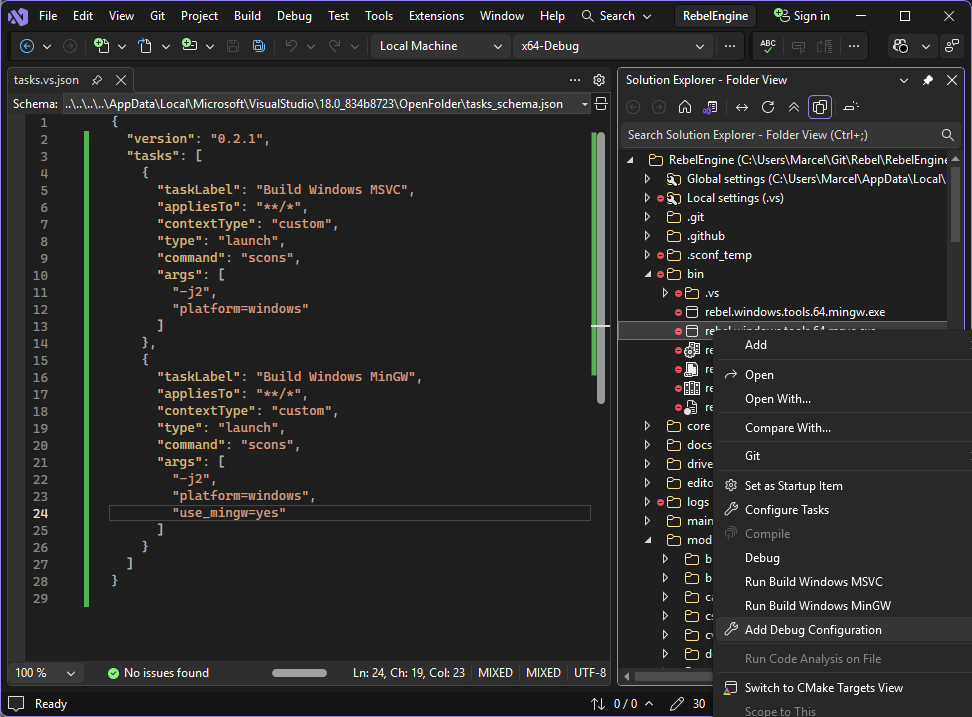Image resolution: width=972 pixels, height=717 pixels.
Task: Click the Search button in title bar
Action: [x=616, y=16]
